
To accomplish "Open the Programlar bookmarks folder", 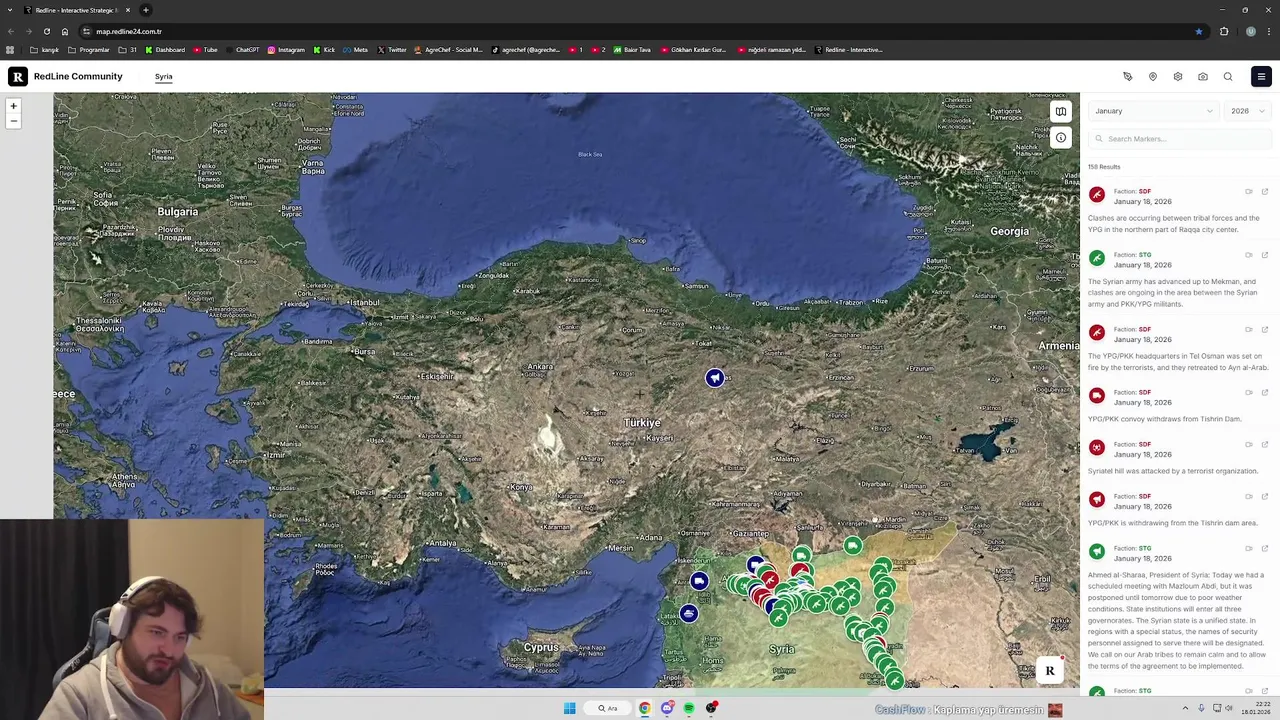I will click(x=89, y=50).
